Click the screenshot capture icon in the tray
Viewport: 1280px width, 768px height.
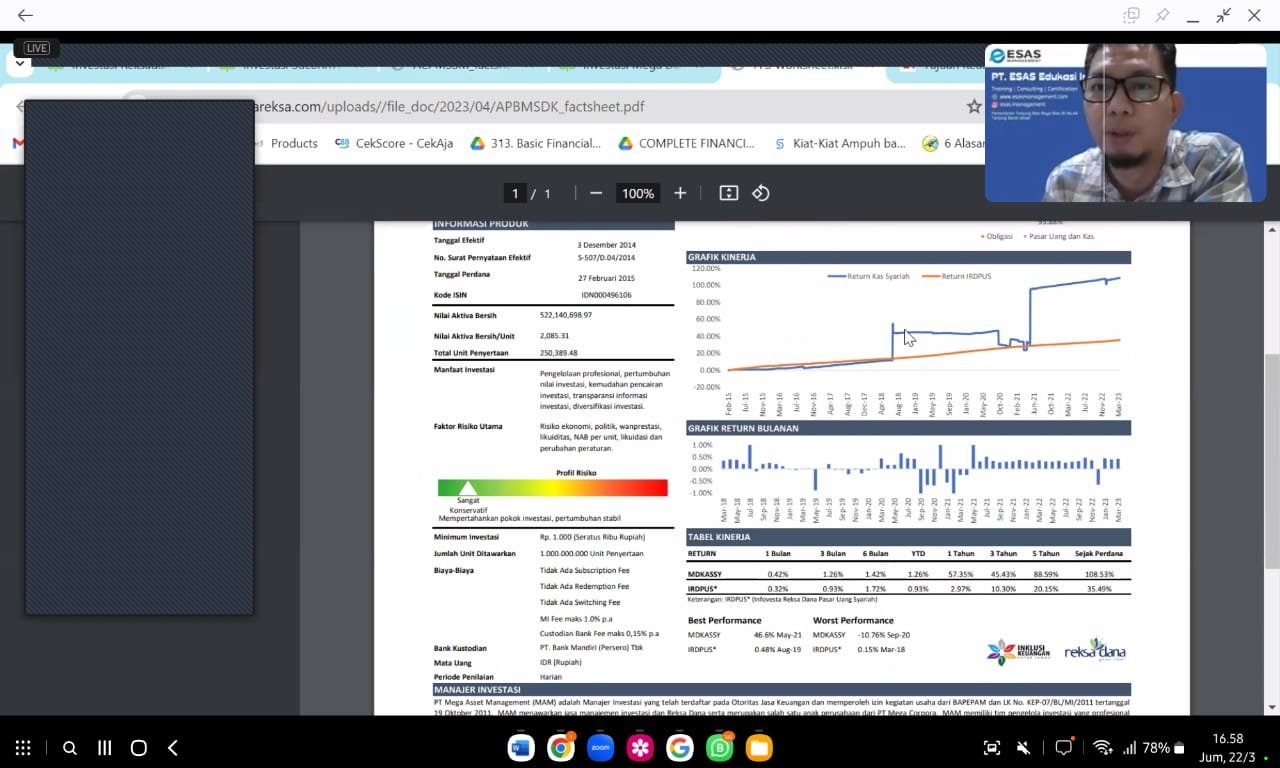coord(992,748)
